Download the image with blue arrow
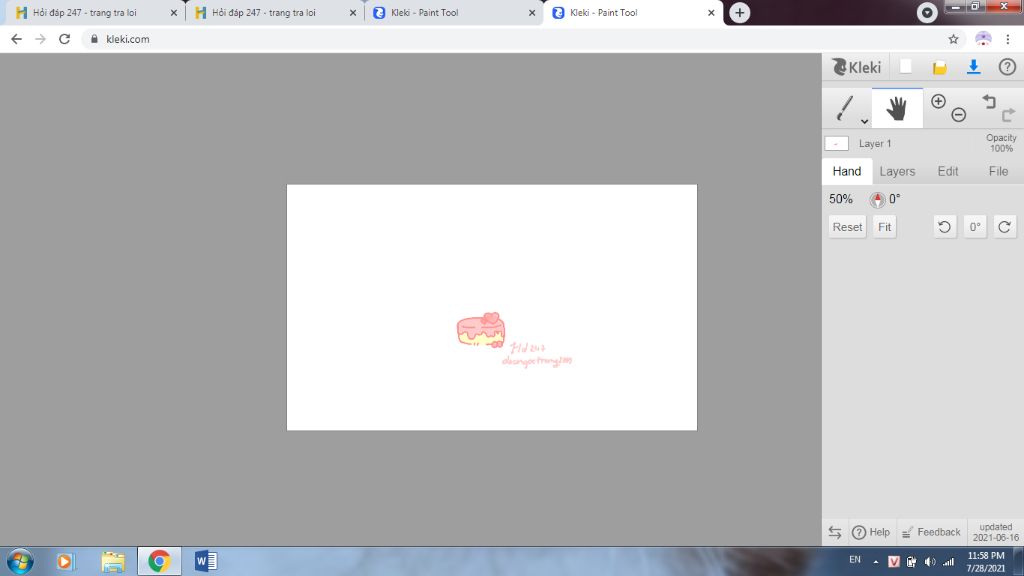 tap(973, 67)
